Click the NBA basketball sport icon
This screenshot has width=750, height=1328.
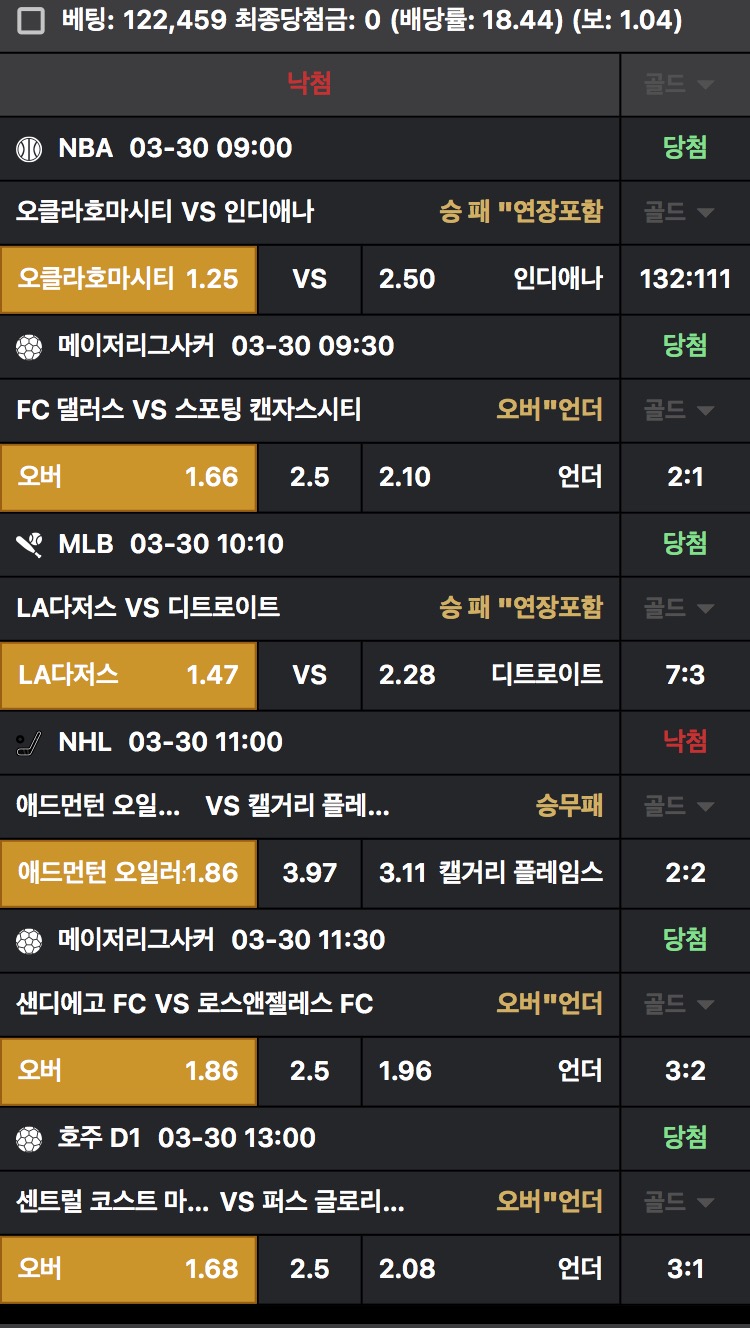(30, 149)
